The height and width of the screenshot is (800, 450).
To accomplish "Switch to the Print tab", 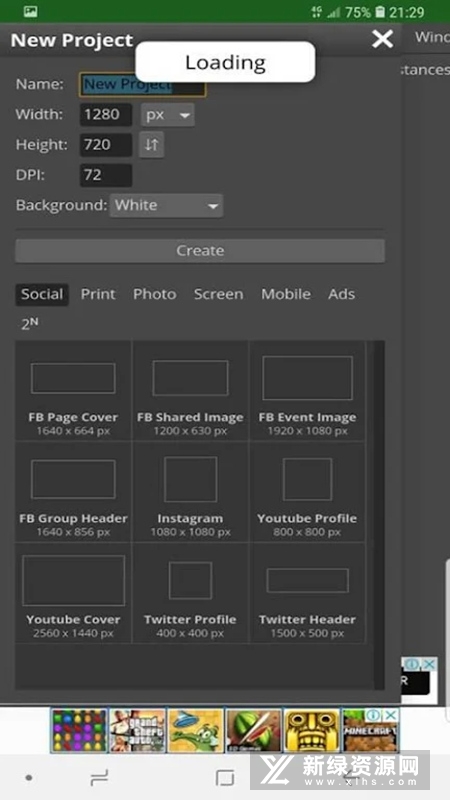I will (x=98, y=294).
